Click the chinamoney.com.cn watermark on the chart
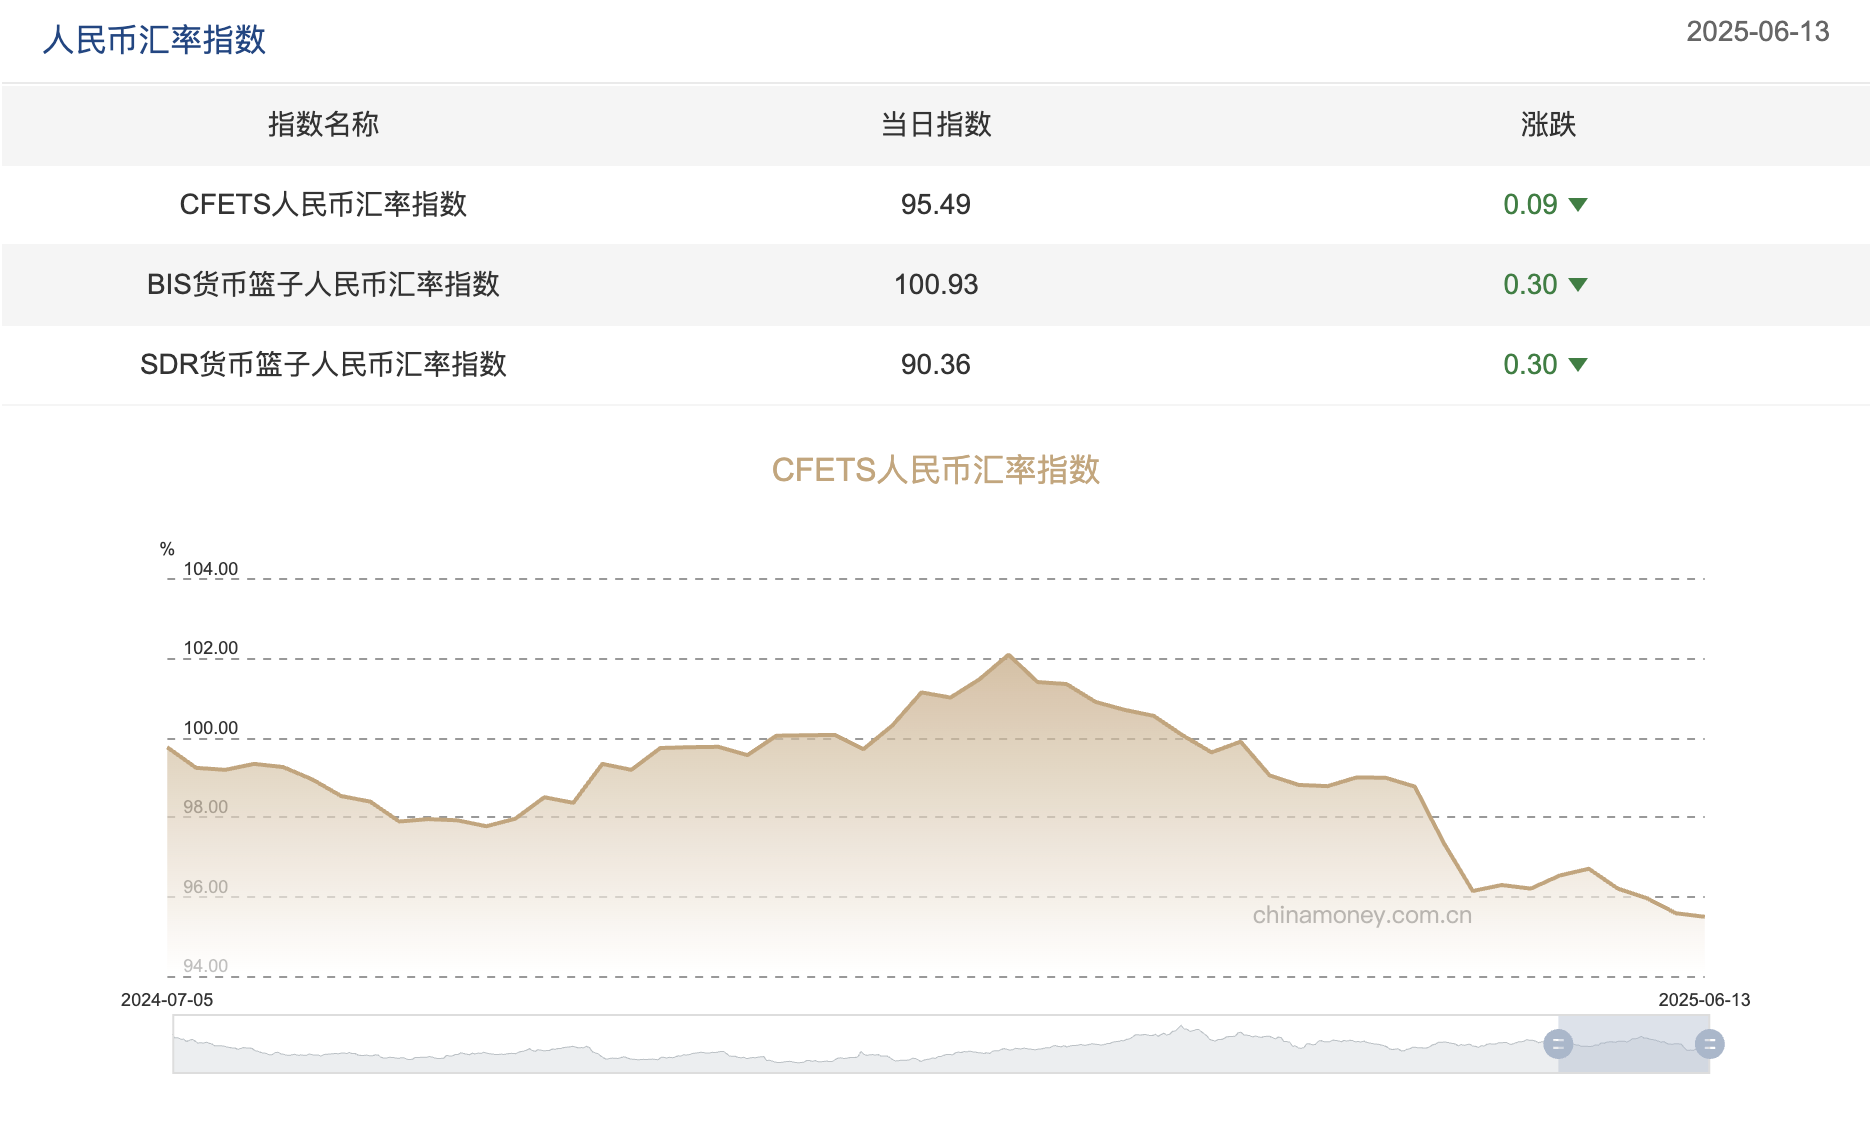The height and width of the screenshot is (1122, 1876). 1362,915
